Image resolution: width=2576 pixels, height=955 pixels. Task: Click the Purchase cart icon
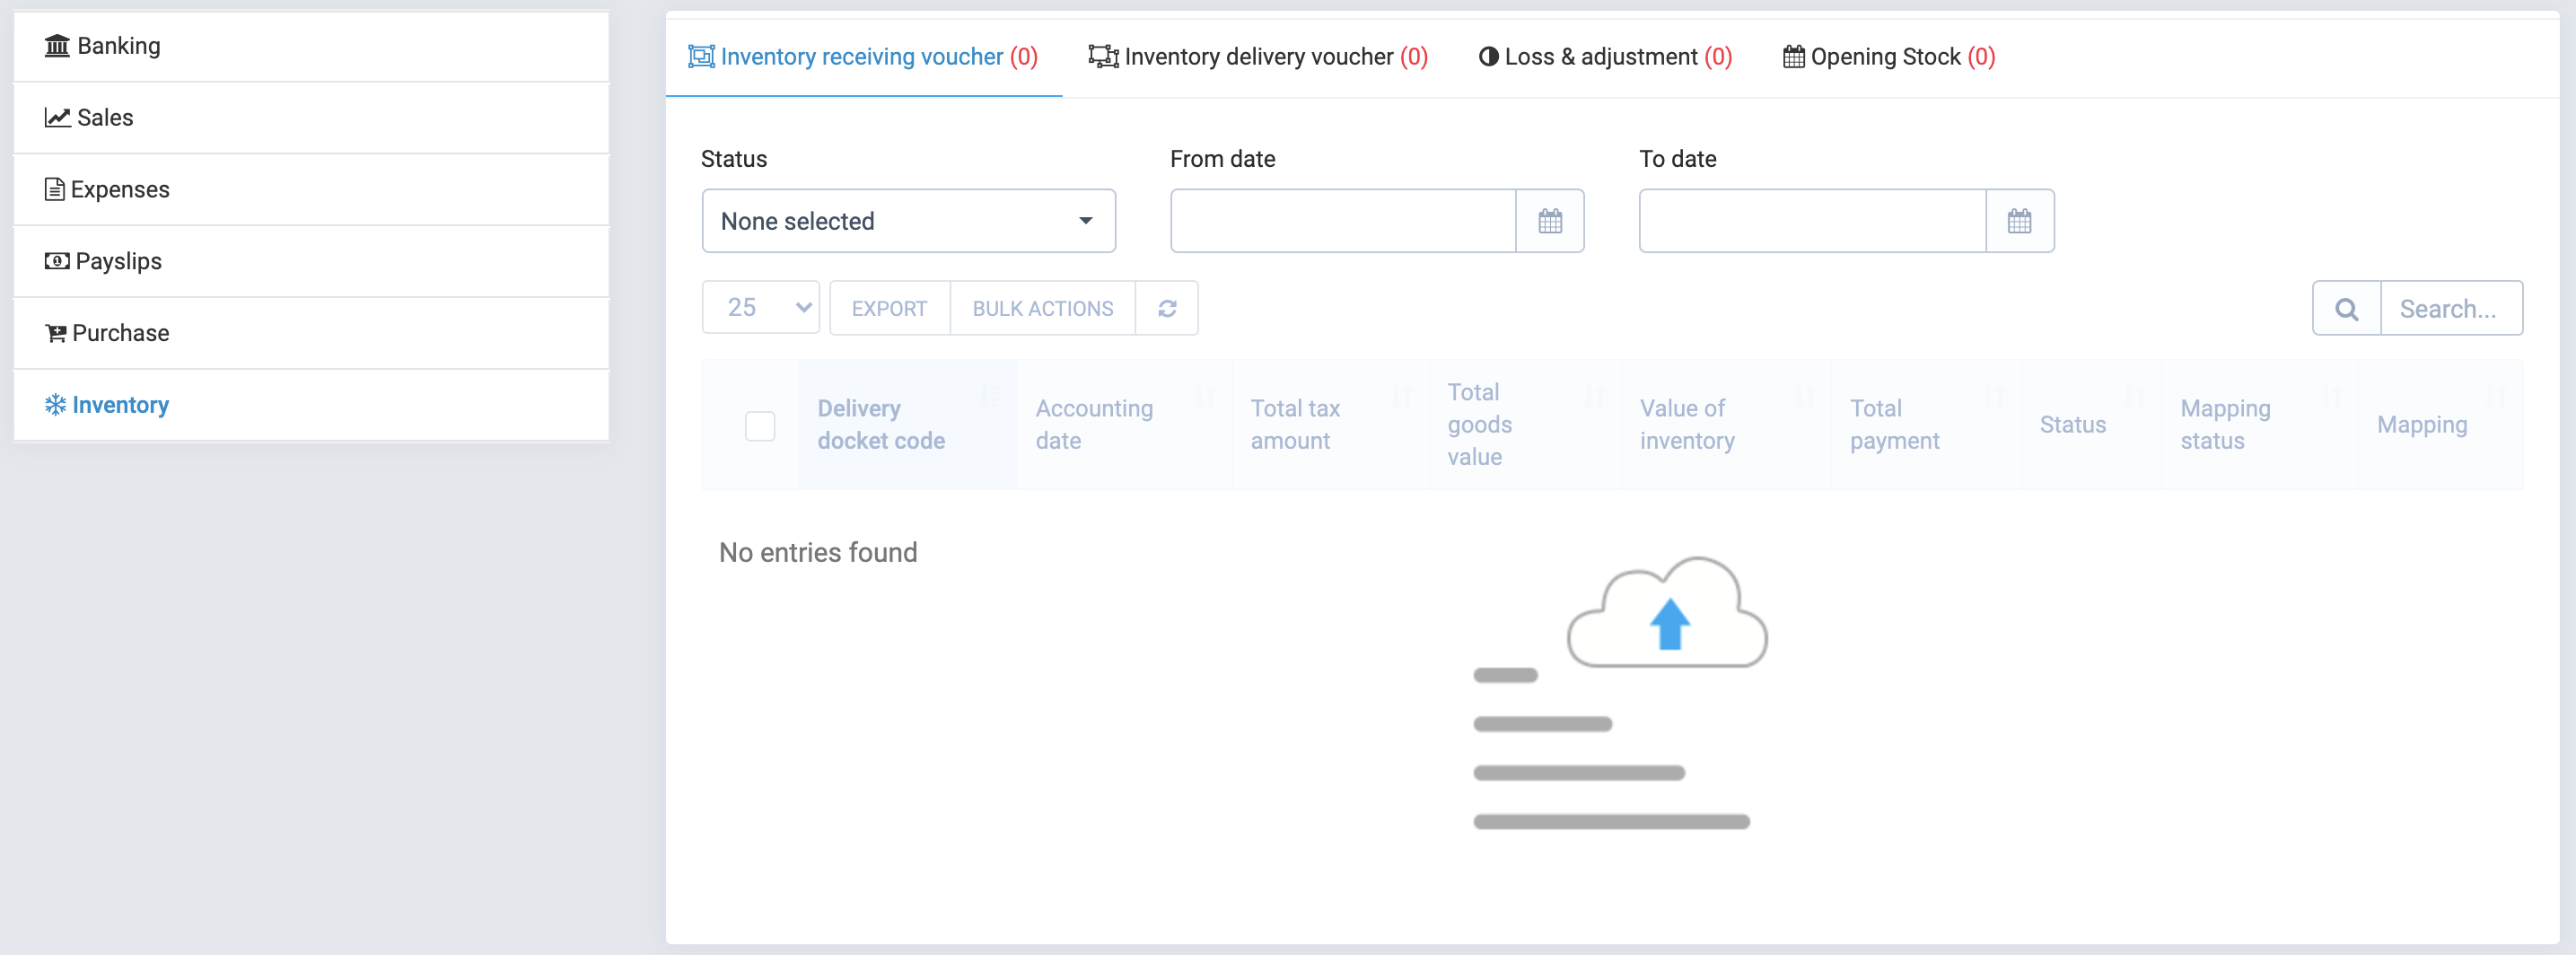point(56,334)
